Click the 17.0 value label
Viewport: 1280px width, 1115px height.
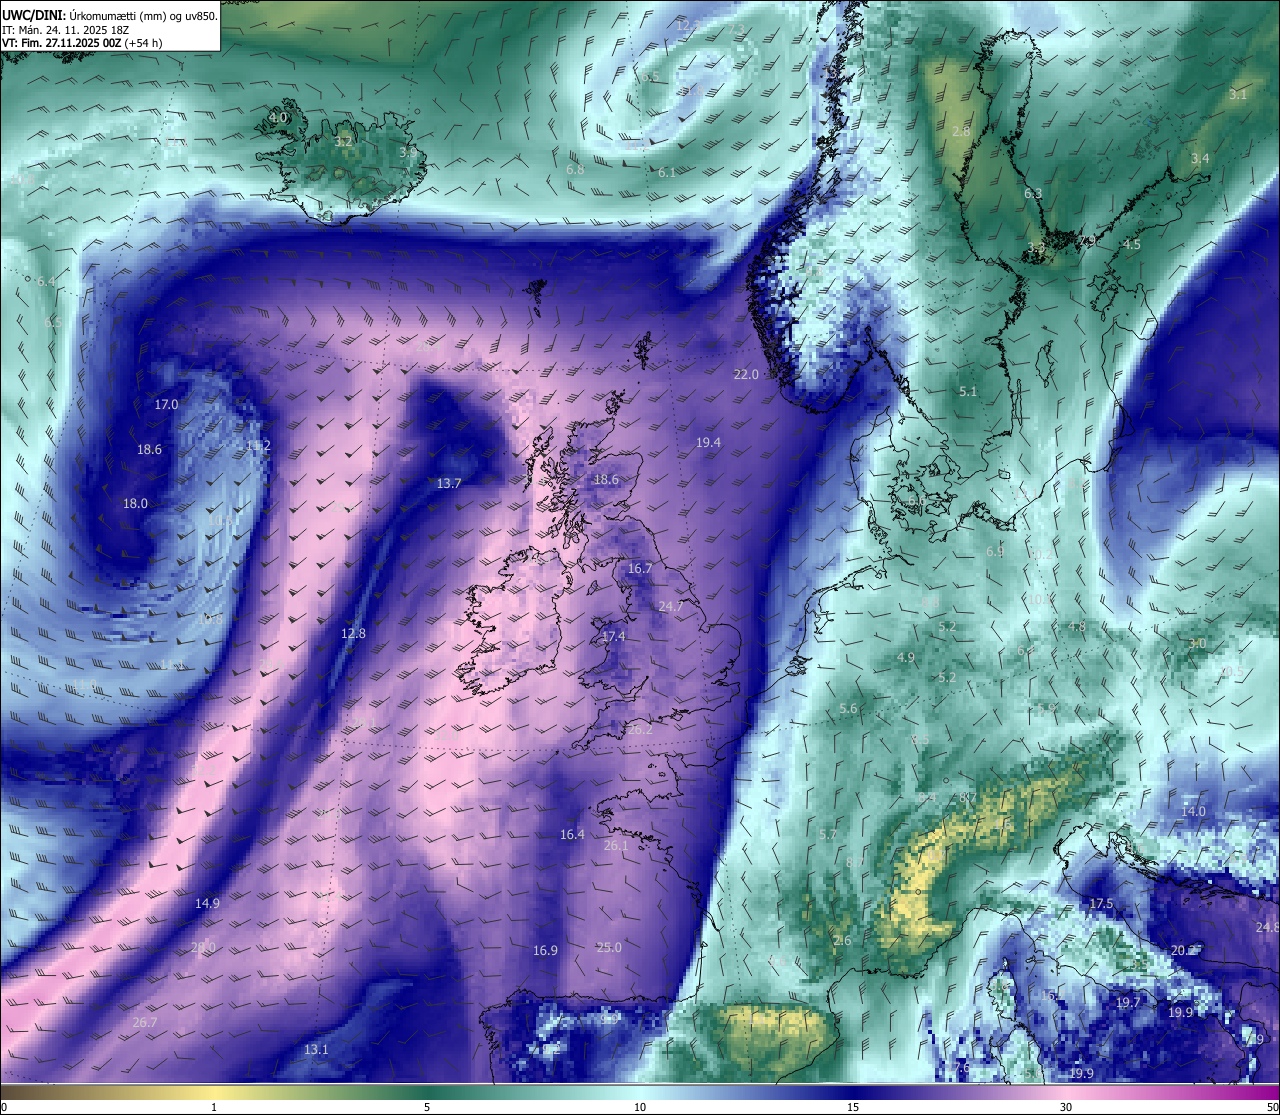[166, 404]
